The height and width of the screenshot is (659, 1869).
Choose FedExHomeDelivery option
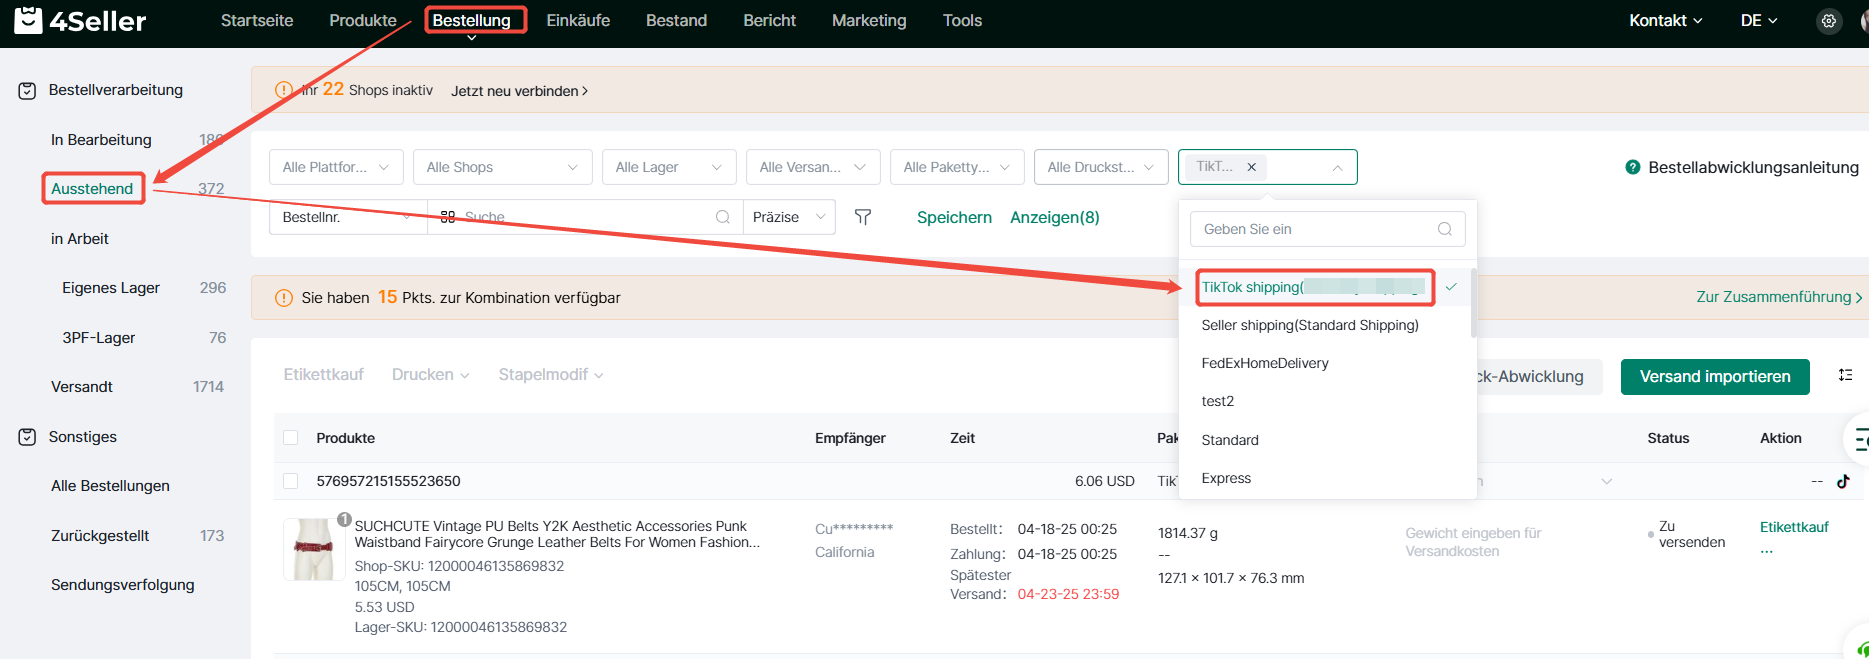tap(1265, 363)
